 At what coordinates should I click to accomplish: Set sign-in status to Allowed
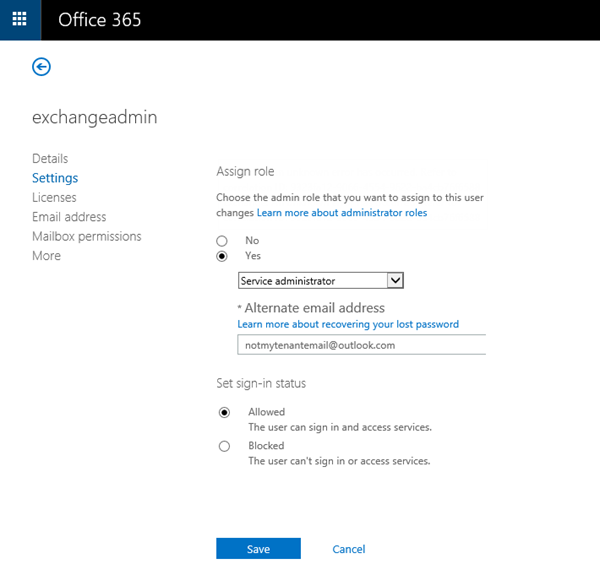224,412
